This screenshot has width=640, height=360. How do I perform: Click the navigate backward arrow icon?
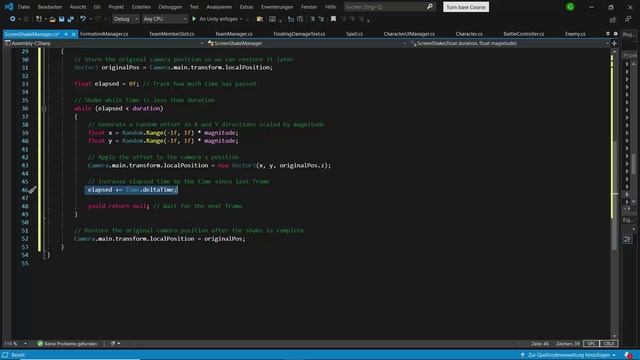[x=12, y=19]
